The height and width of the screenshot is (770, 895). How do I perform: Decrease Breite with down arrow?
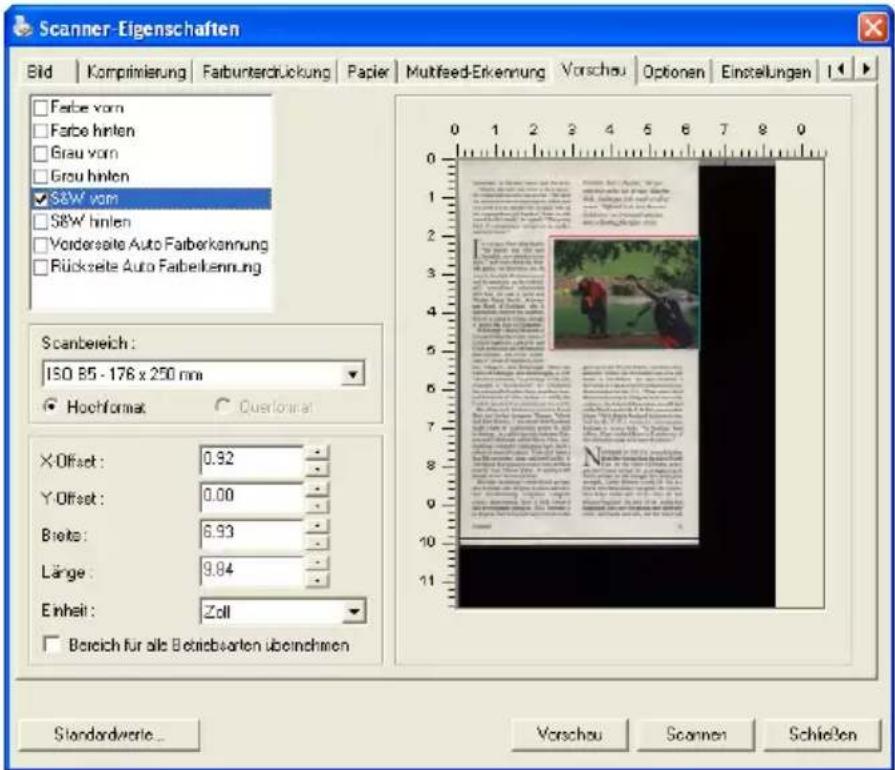[x=317, y=542]
